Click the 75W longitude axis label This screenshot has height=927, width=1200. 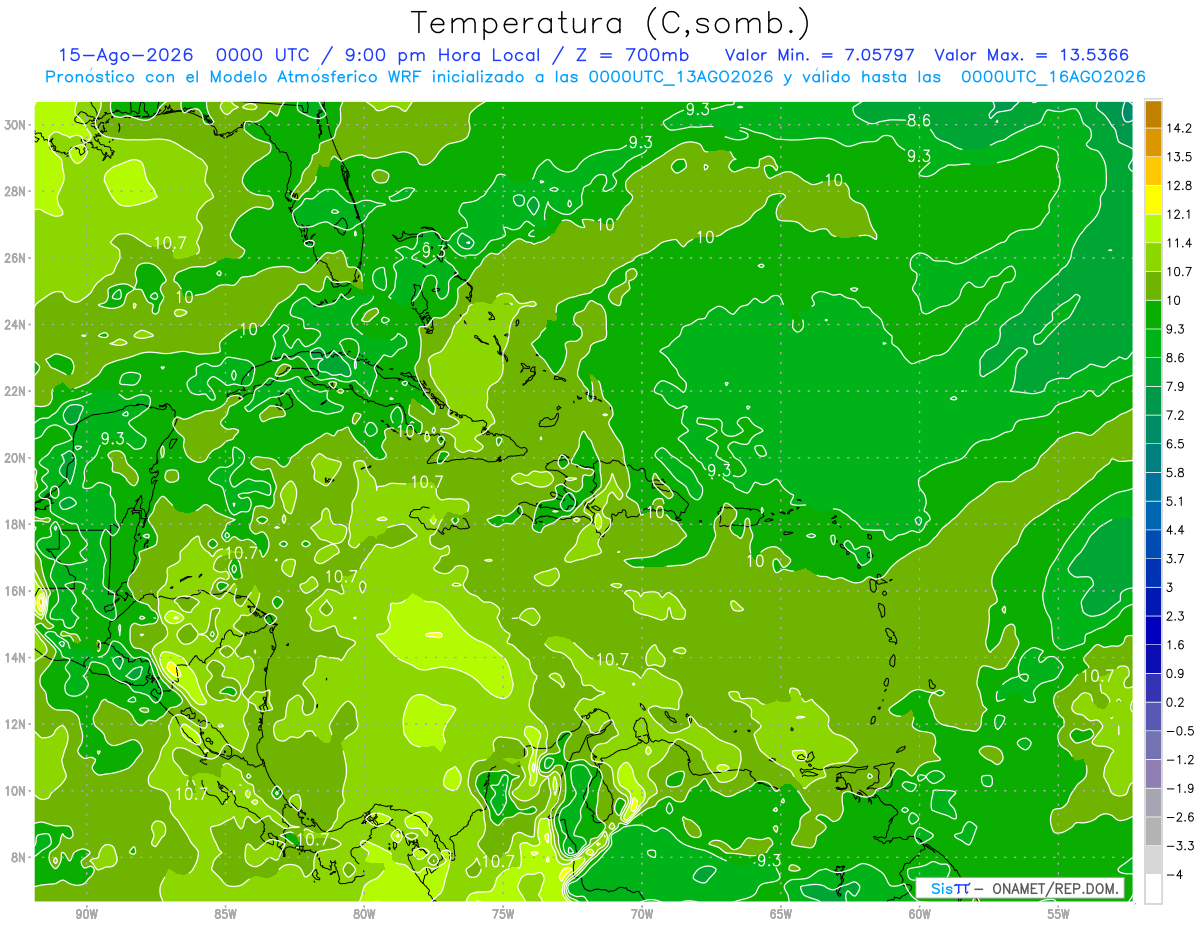click(x=503, y=914)
